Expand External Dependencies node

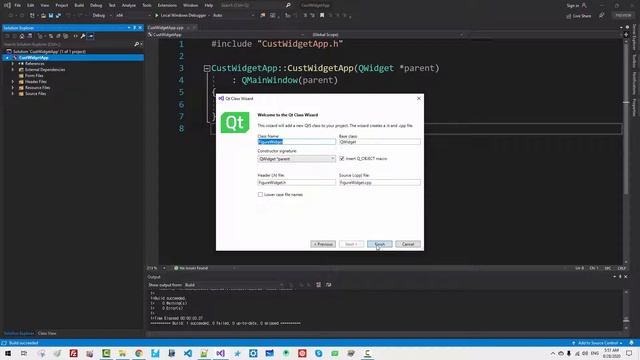point(13,70)
